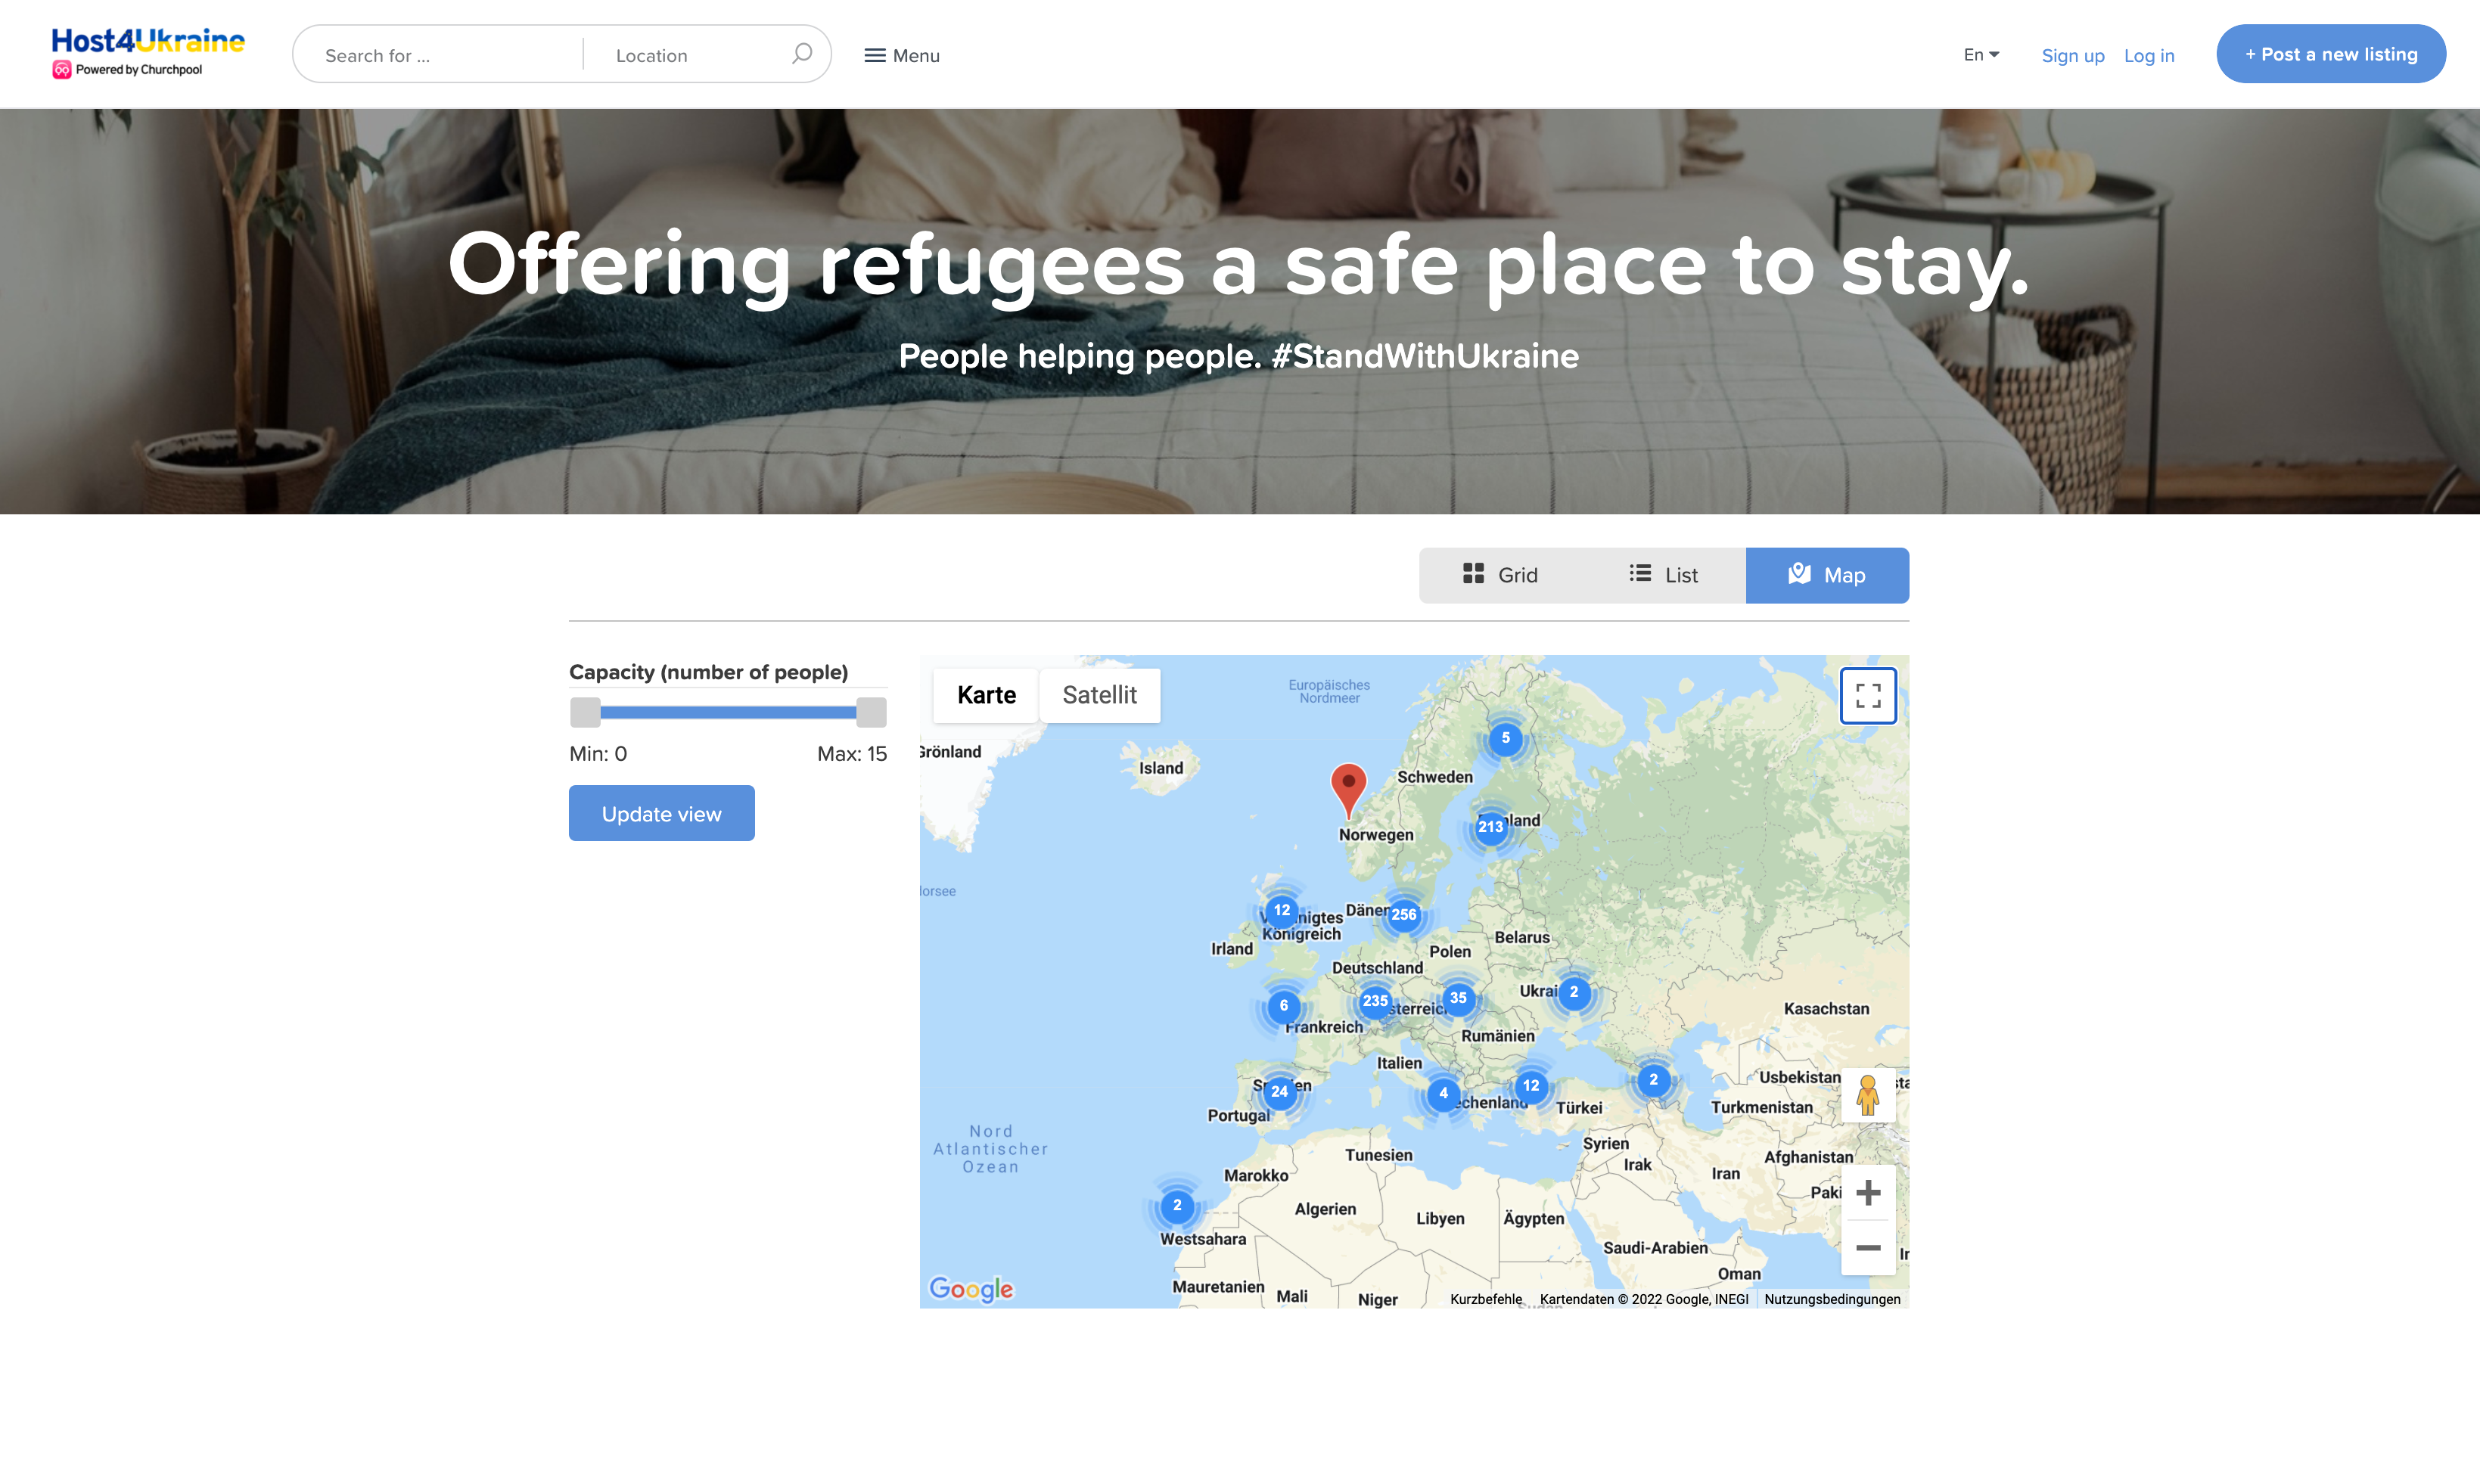Open the 256 listings cluster marker

[x=1403, y=914]
